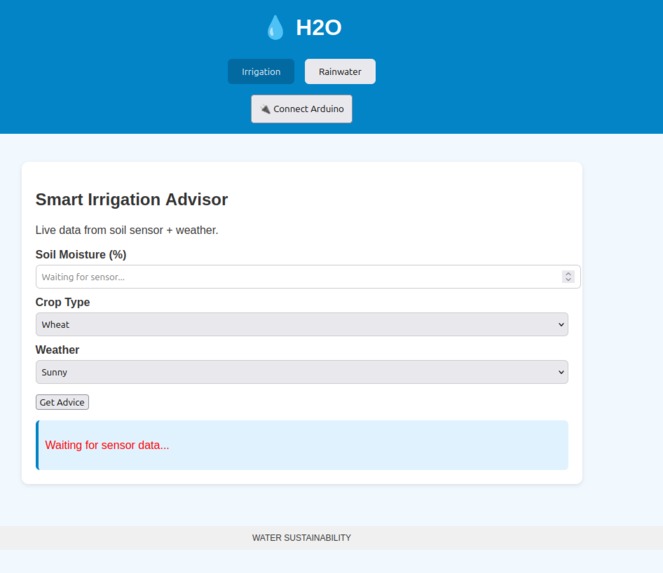Focus the Soil Moisture input field

[x=308, y=277]
